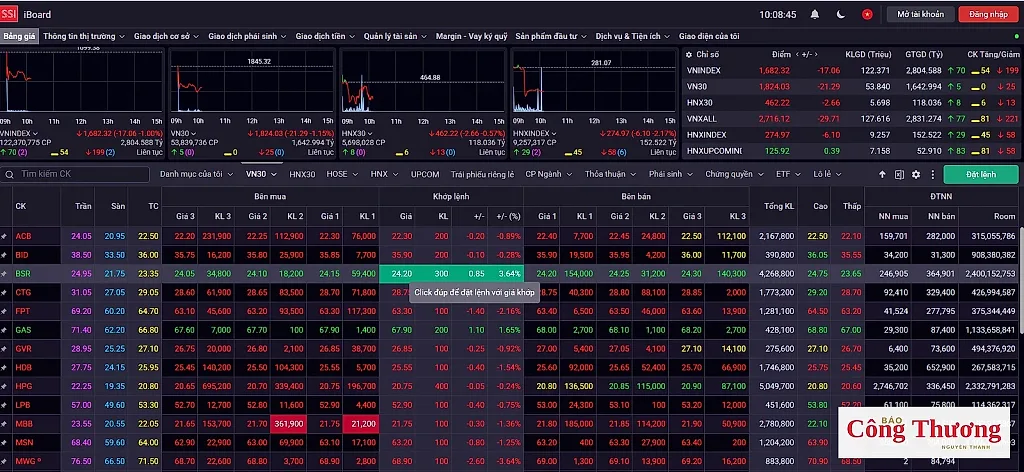1024x472 pixels.
Task: Select the UPCOM tab
Action: [x=425, y=174]
